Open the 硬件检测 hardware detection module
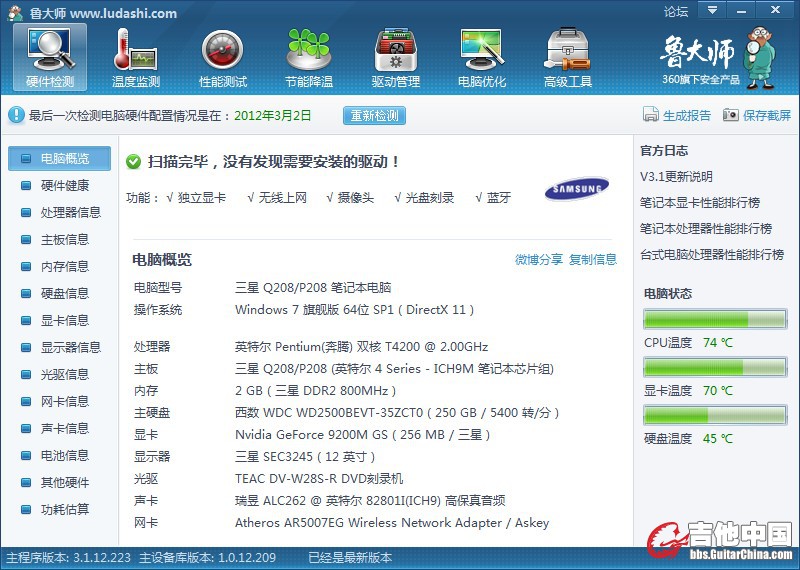The width and height of the screenshot is (800, 570). pyautogui.click(x=50, y=58)
